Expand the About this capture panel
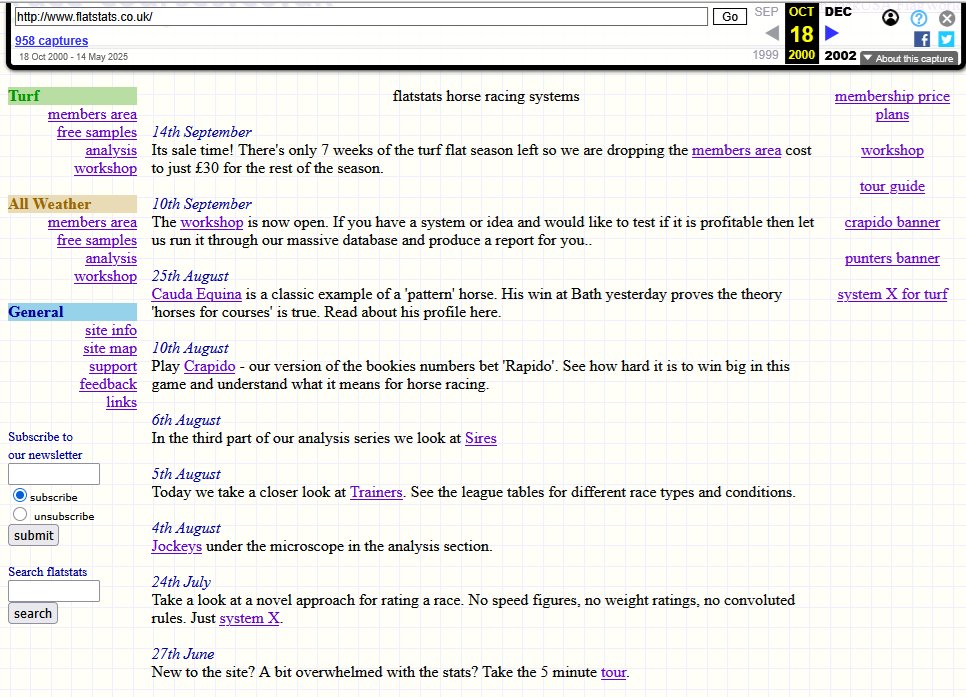This screenshot has width=966, height=697. 909,58
